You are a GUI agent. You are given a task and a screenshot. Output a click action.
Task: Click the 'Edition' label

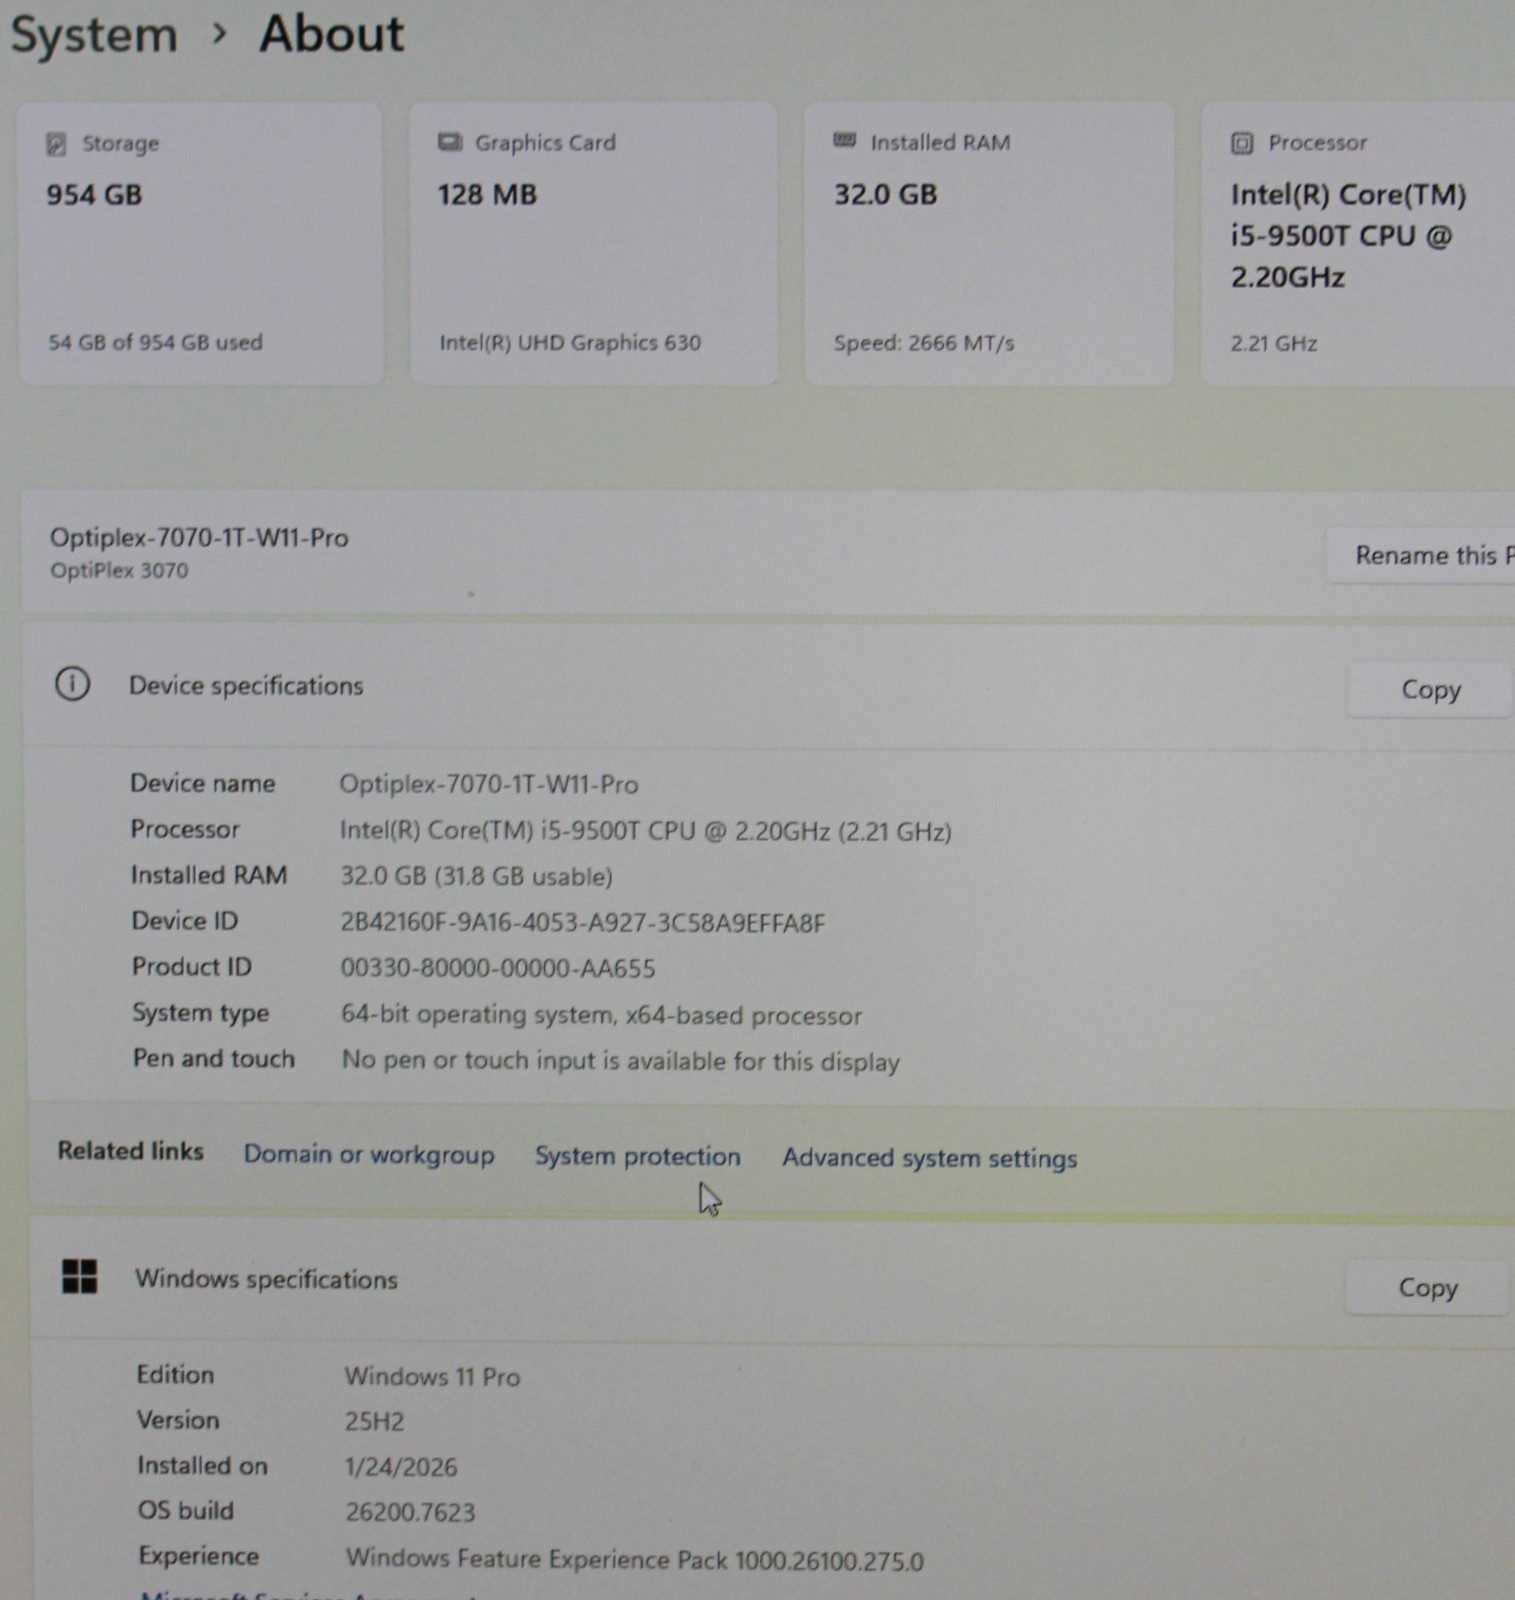click(x=175, y=1375)
